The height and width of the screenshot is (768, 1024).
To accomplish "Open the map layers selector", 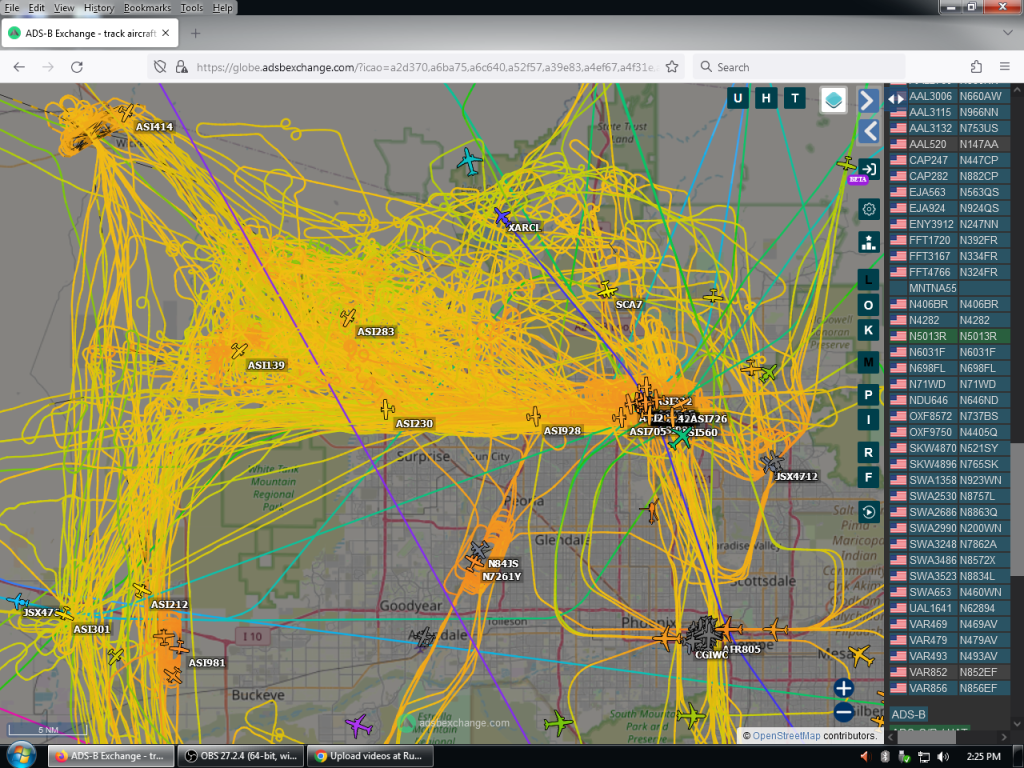I will (x=833, y=100).
